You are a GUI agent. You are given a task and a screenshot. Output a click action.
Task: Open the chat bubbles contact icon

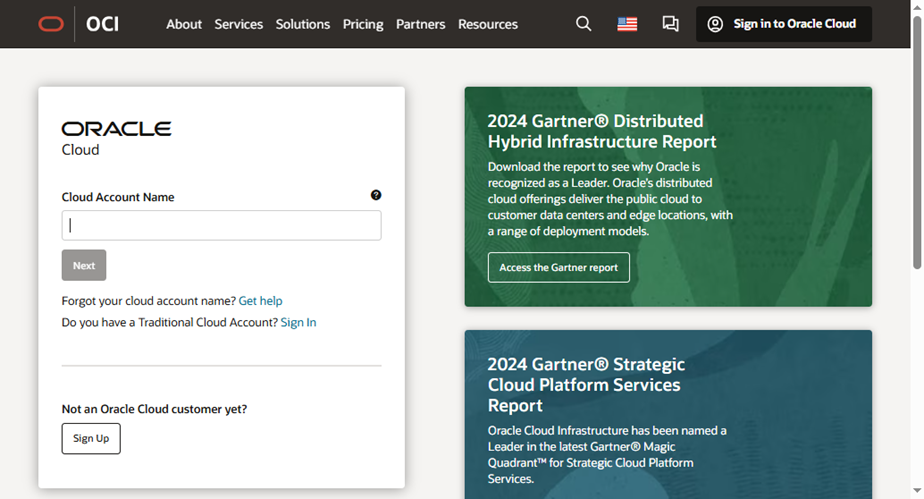670,24
